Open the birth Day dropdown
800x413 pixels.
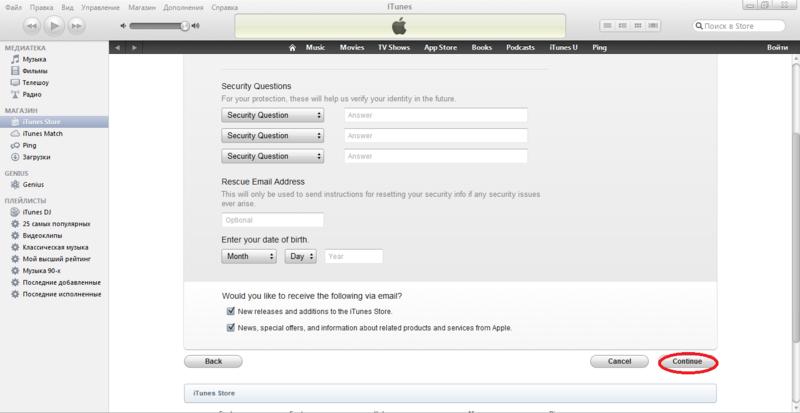coord(301,256)
